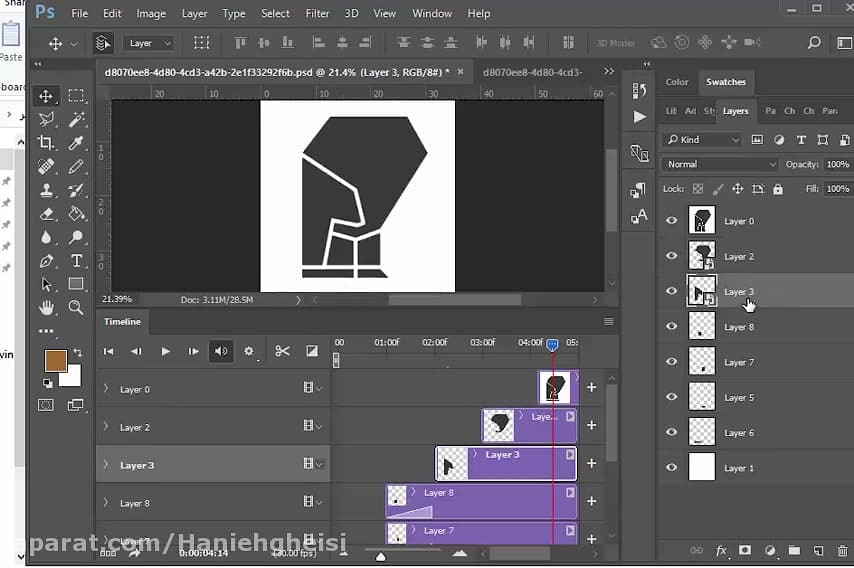Select the Horizontal Type tool
Image resolution: width=854 pixels, height=568 pixels.
76,261
